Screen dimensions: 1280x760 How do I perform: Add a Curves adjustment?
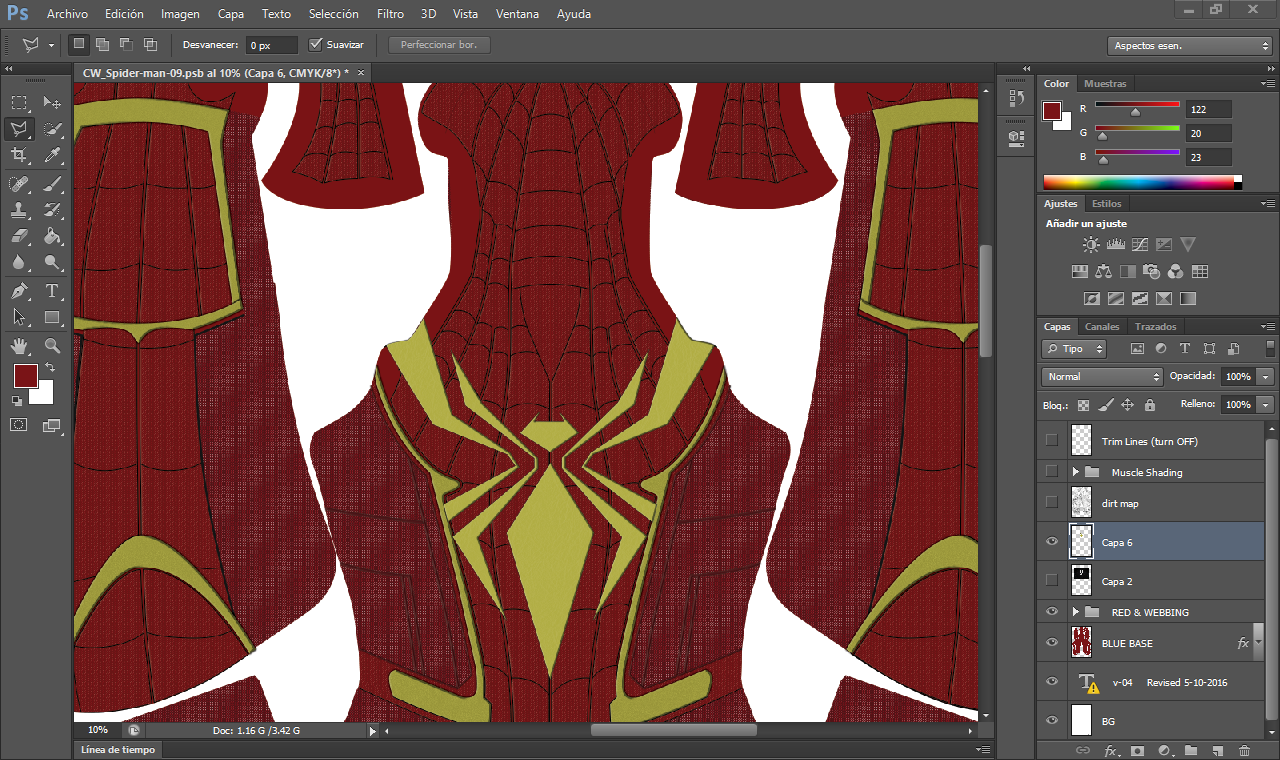pyautogui.click(x=1140, y=244)
